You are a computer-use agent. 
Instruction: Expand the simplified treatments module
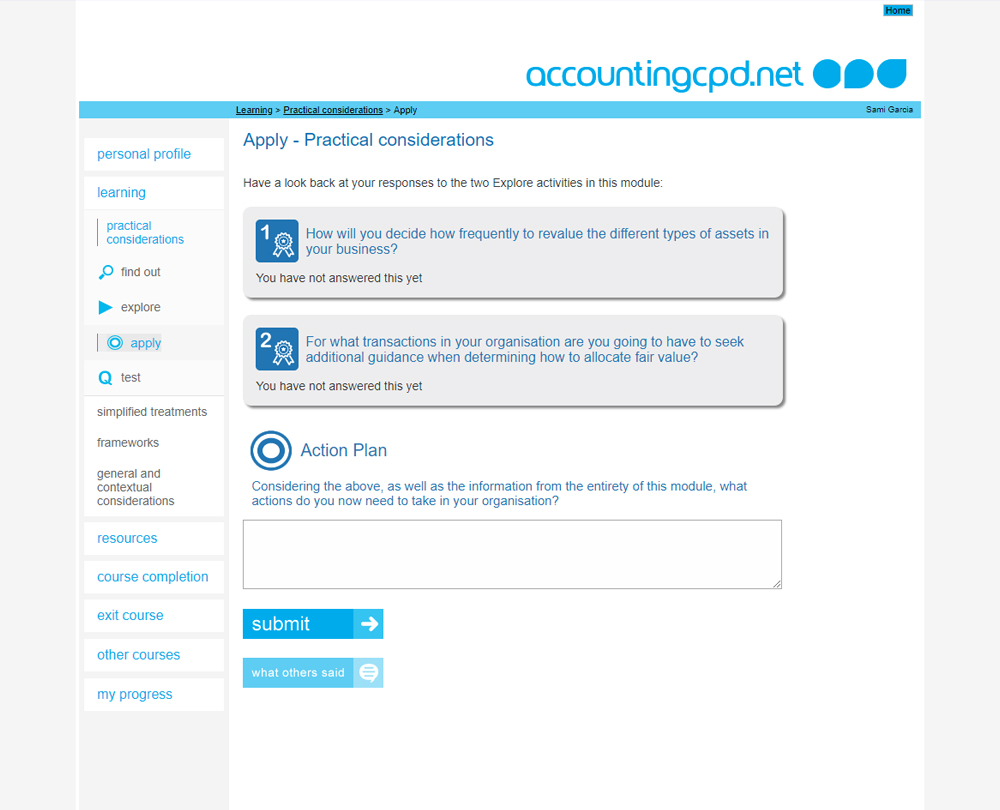152,412
